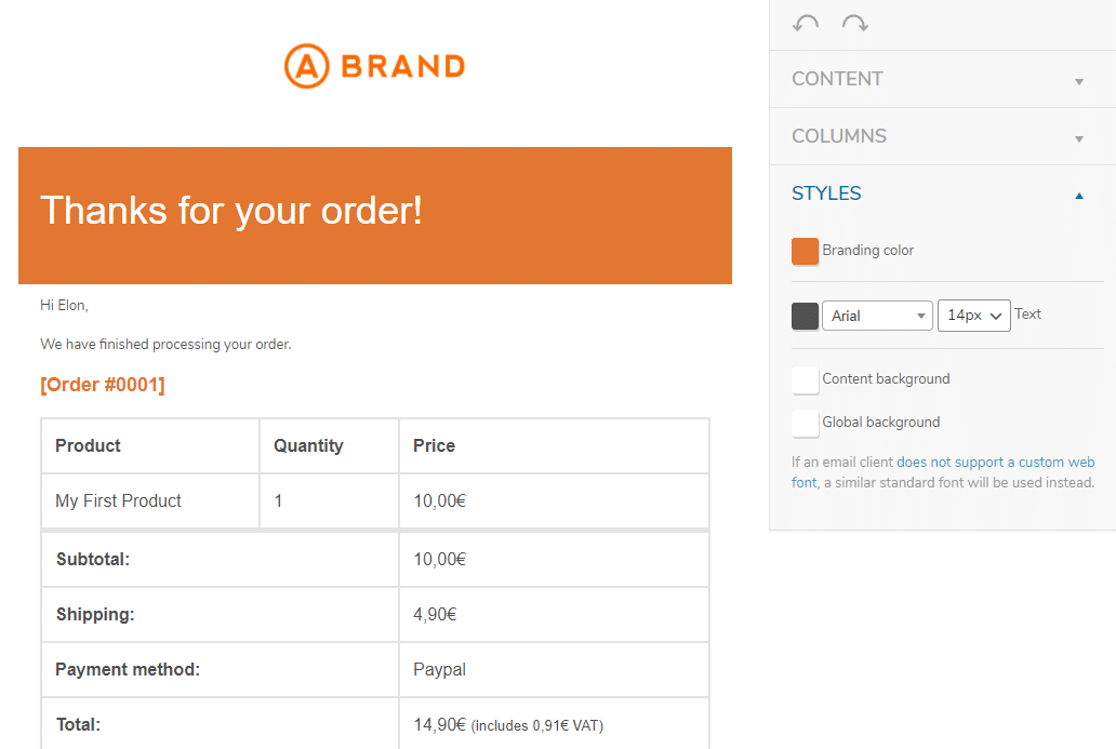This screenshot has width=1116, height=749.
Task: Expand the Content section arrow
Action: (x=1079, y=81)
